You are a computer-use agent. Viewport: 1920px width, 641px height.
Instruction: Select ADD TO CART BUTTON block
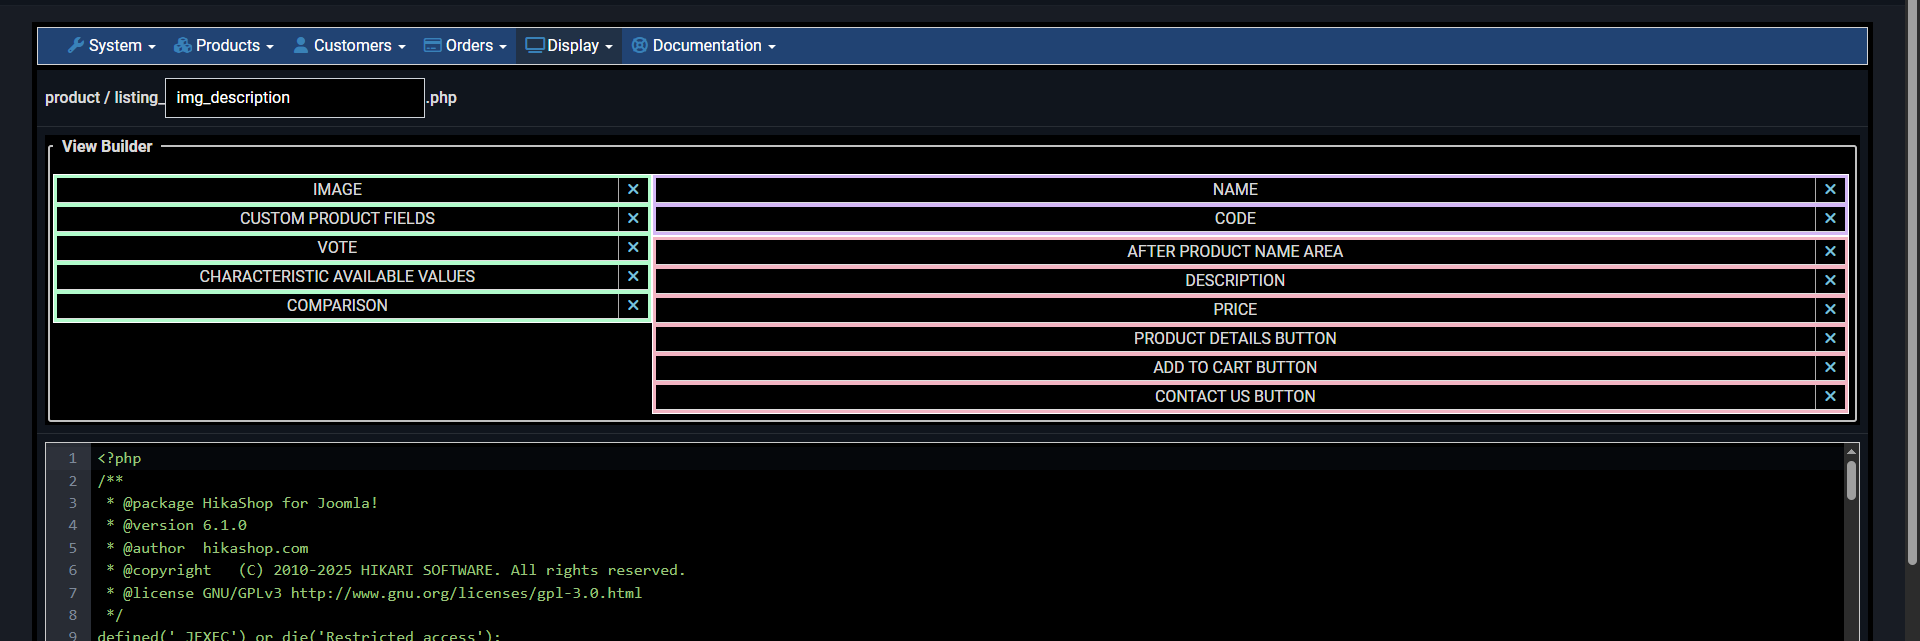coord(1235,368)
